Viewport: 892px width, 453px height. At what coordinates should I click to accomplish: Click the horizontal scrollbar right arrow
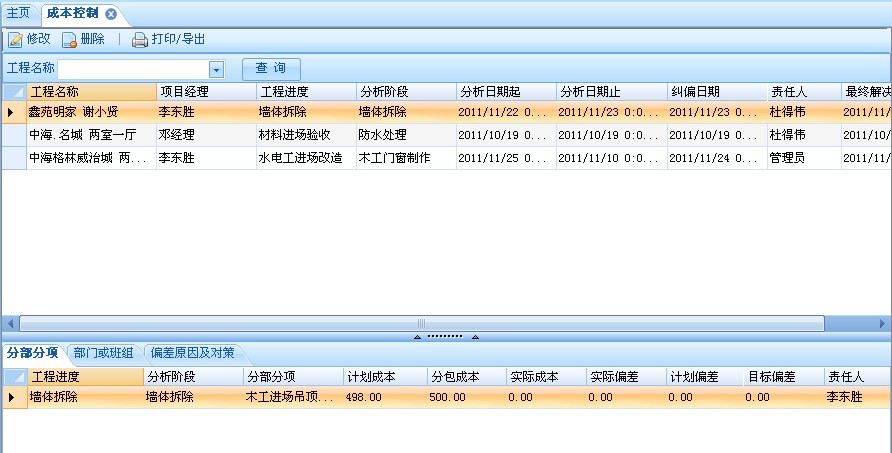click(882, 324)
